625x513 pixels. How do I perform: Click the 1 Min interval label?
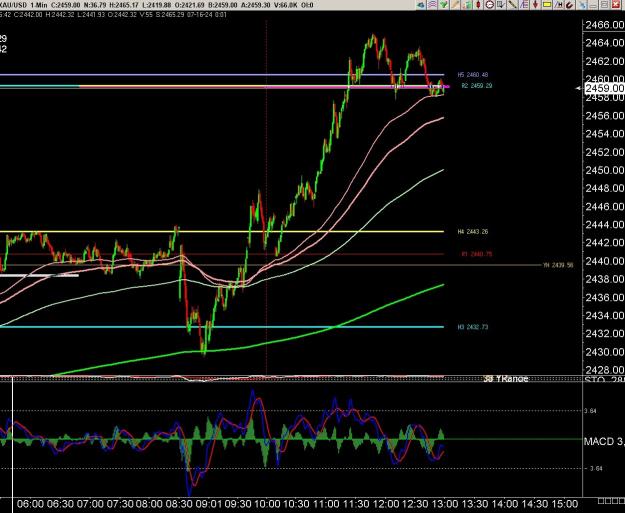click(38, 5)
